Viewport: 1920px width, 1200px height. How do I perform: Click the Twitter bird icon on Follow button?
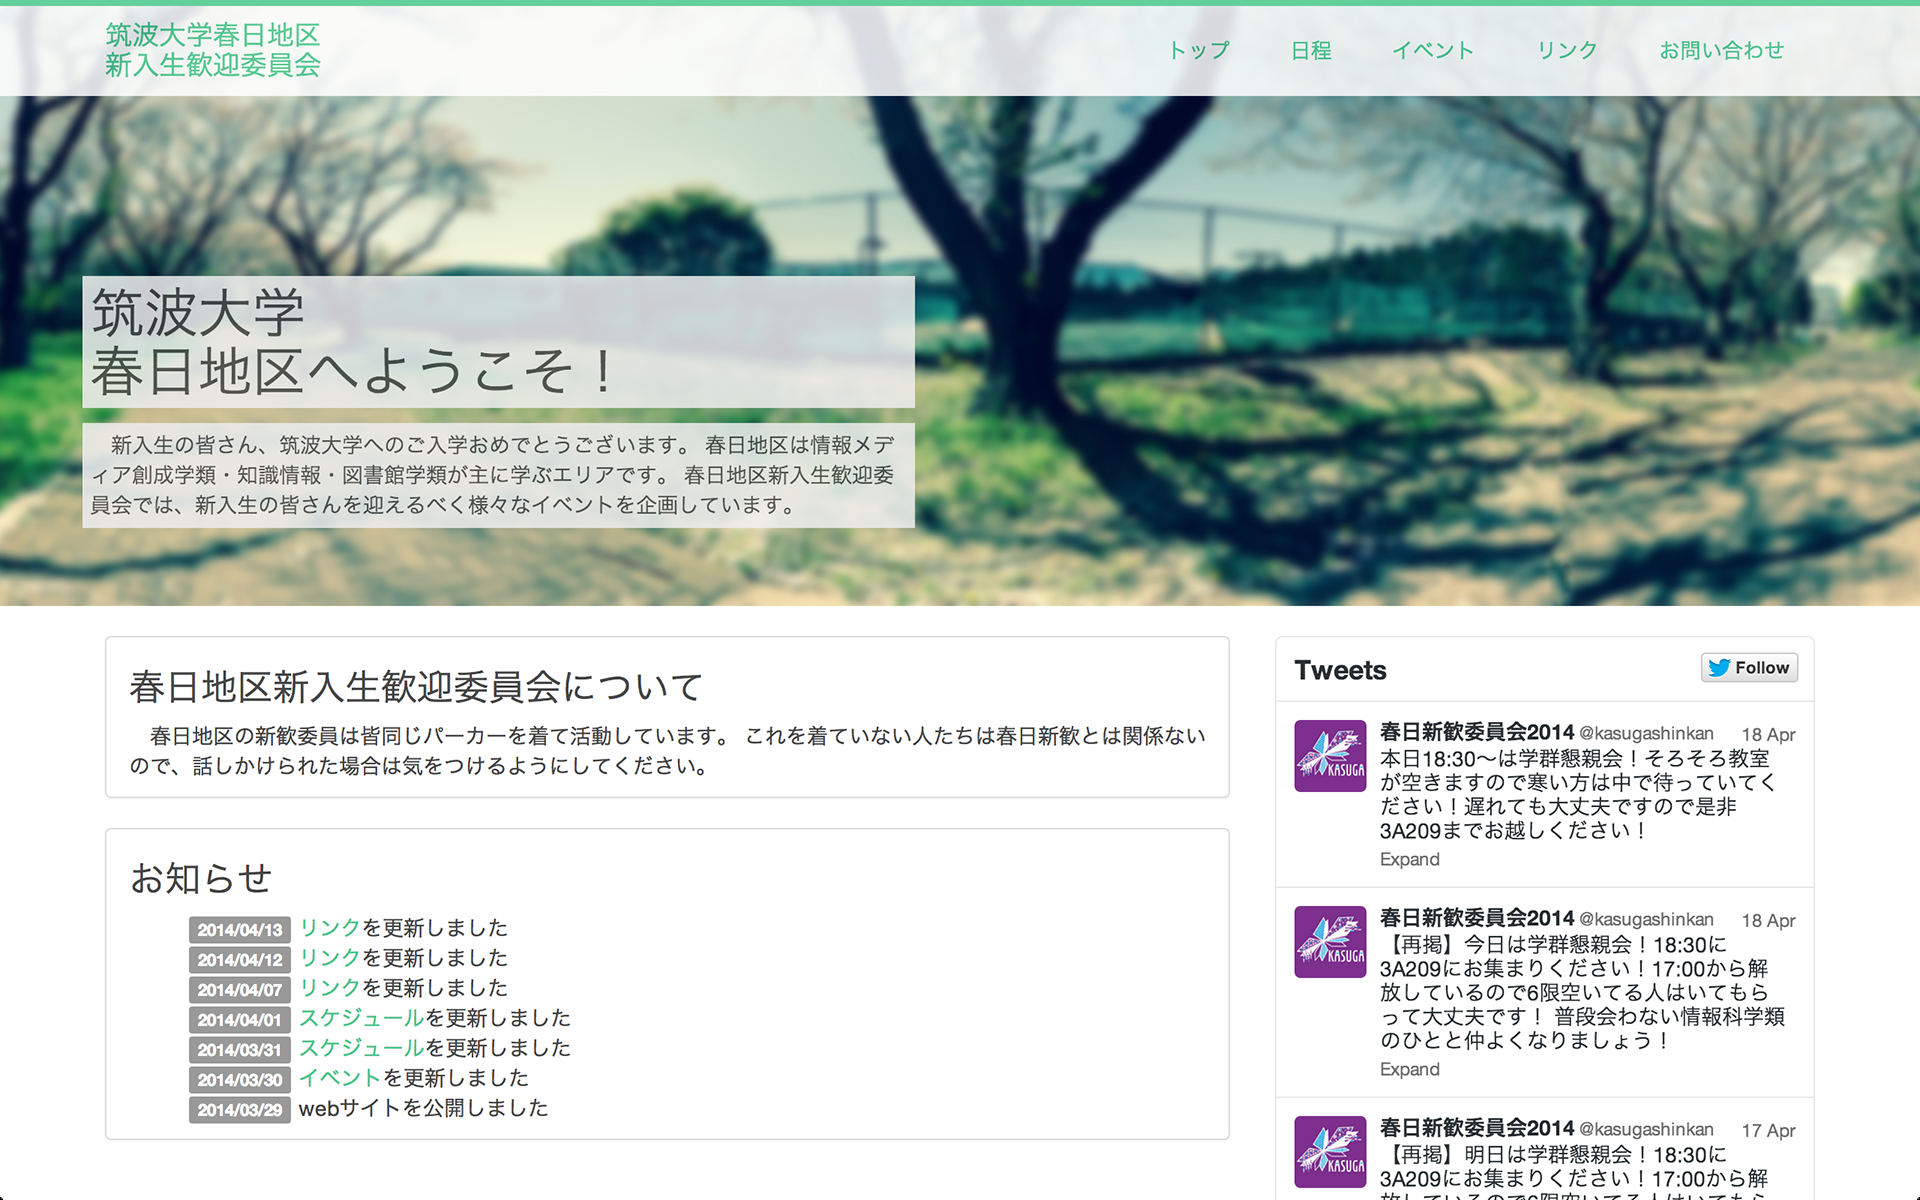[x=1719, y=668]
